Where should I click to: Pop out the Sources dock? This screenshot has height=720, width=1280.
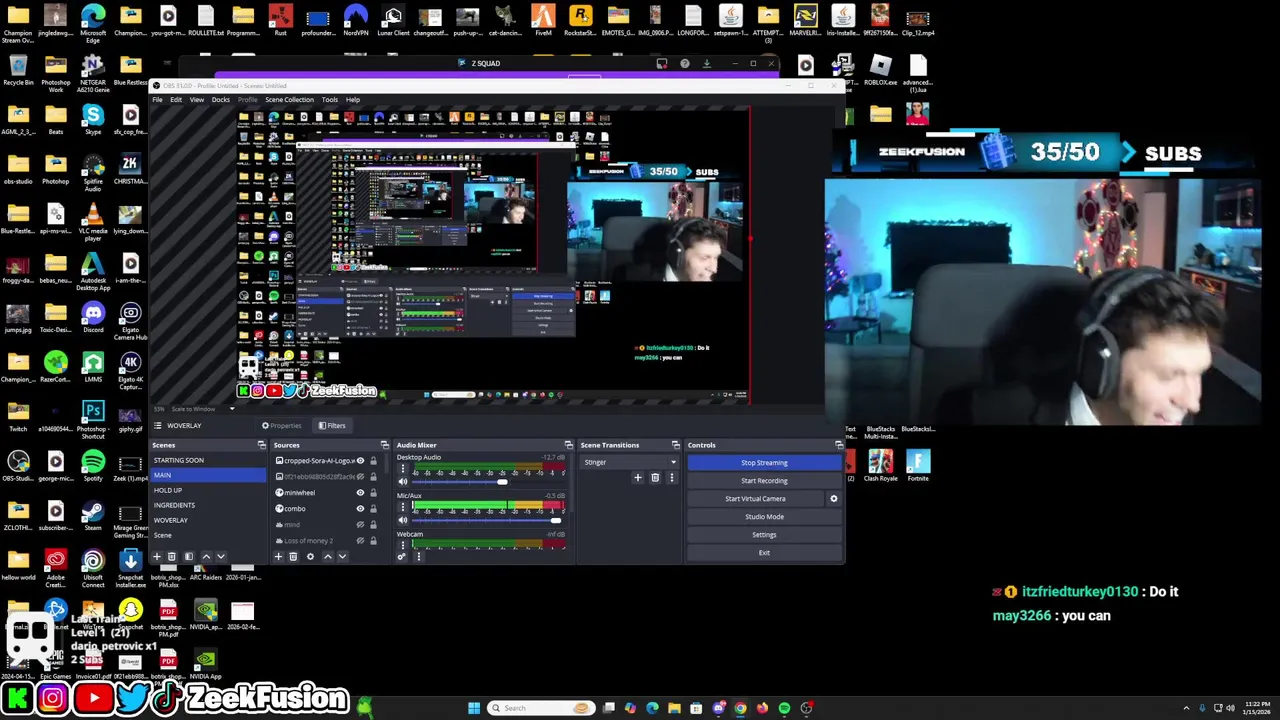(x=384, y=445)
